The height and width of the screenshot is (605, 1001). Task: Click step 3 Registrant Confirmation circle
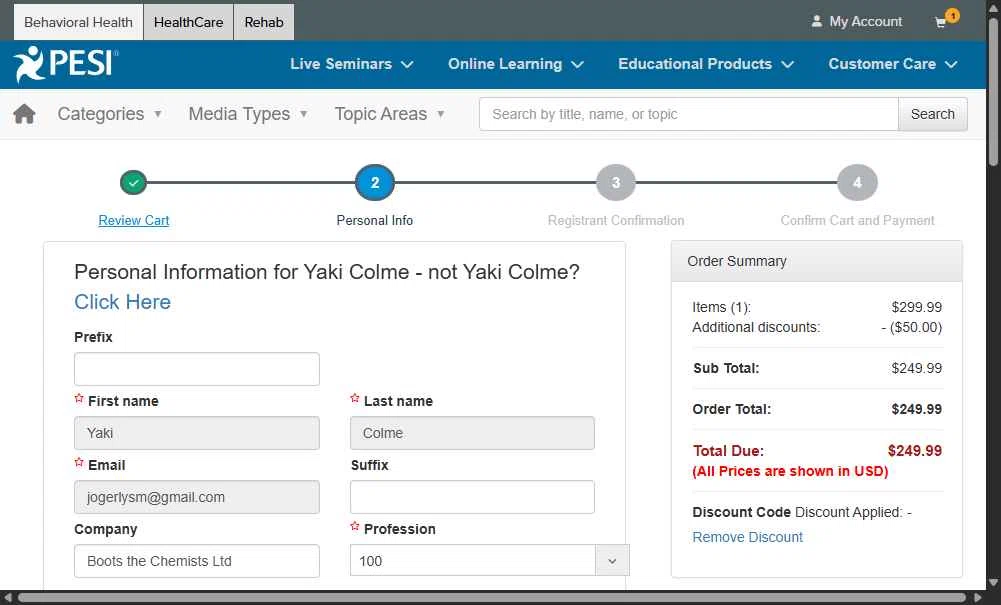pos(615,183)
